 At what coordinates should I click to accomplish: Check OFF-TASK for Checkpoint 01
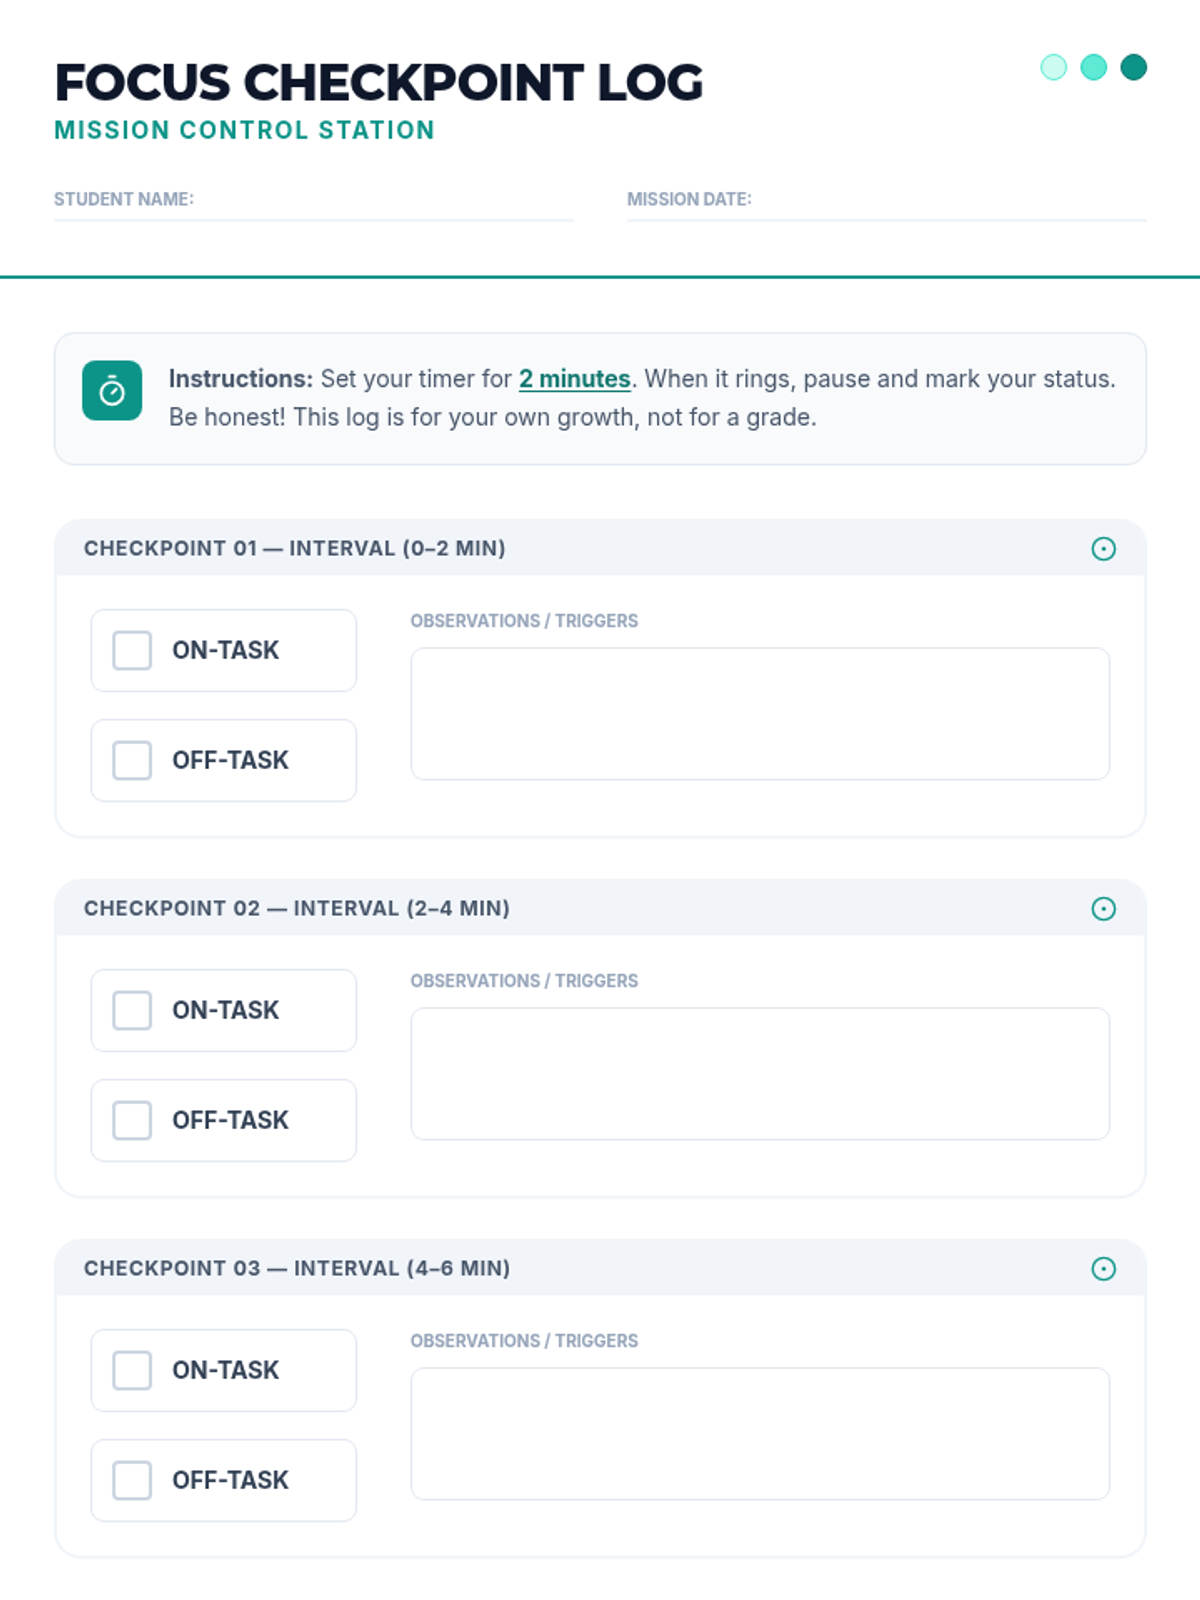pos(132,760)
